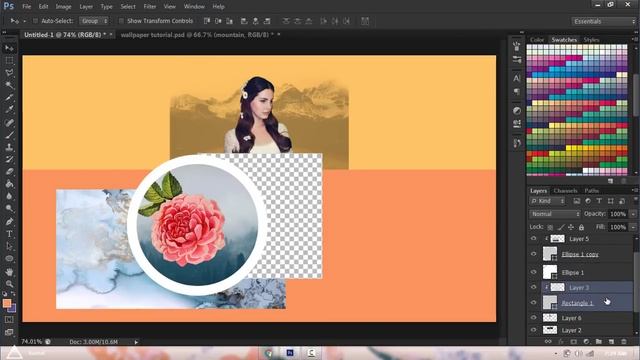Hide Layer 5 visibility eye
This screenshot has height=360, width=640.
[x=533, y=238]
